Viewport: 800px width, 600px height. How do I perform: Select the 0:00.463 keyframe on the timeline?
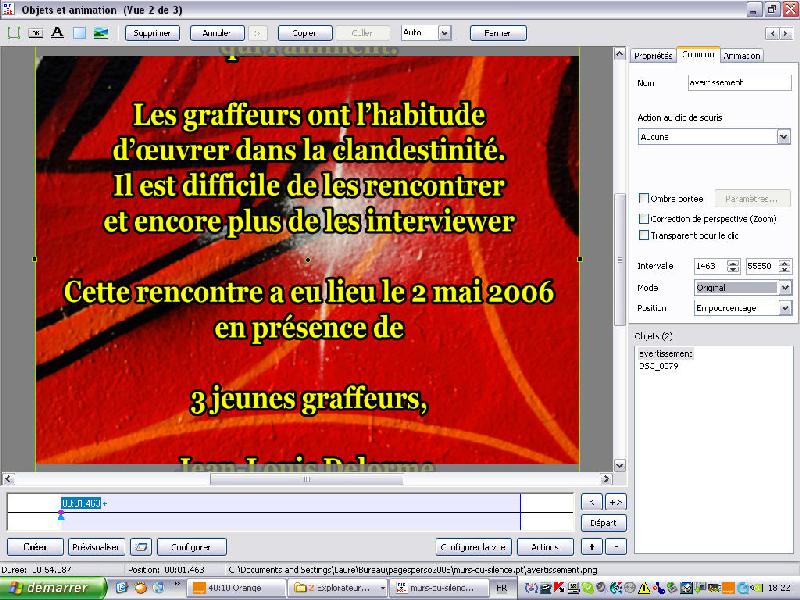tap(81, 504)
